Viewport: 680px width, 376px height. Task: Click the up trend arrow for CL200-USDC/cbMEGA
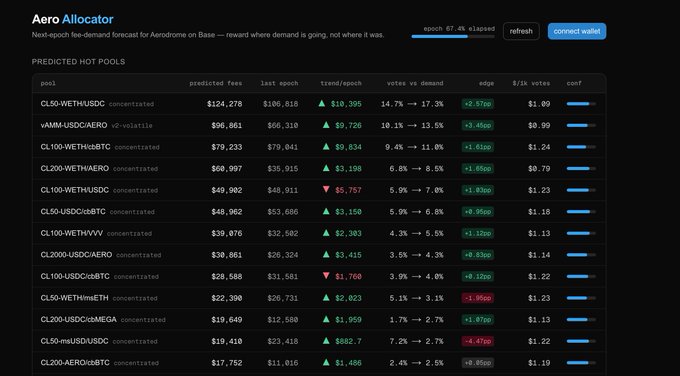click(x=326, y=319)
